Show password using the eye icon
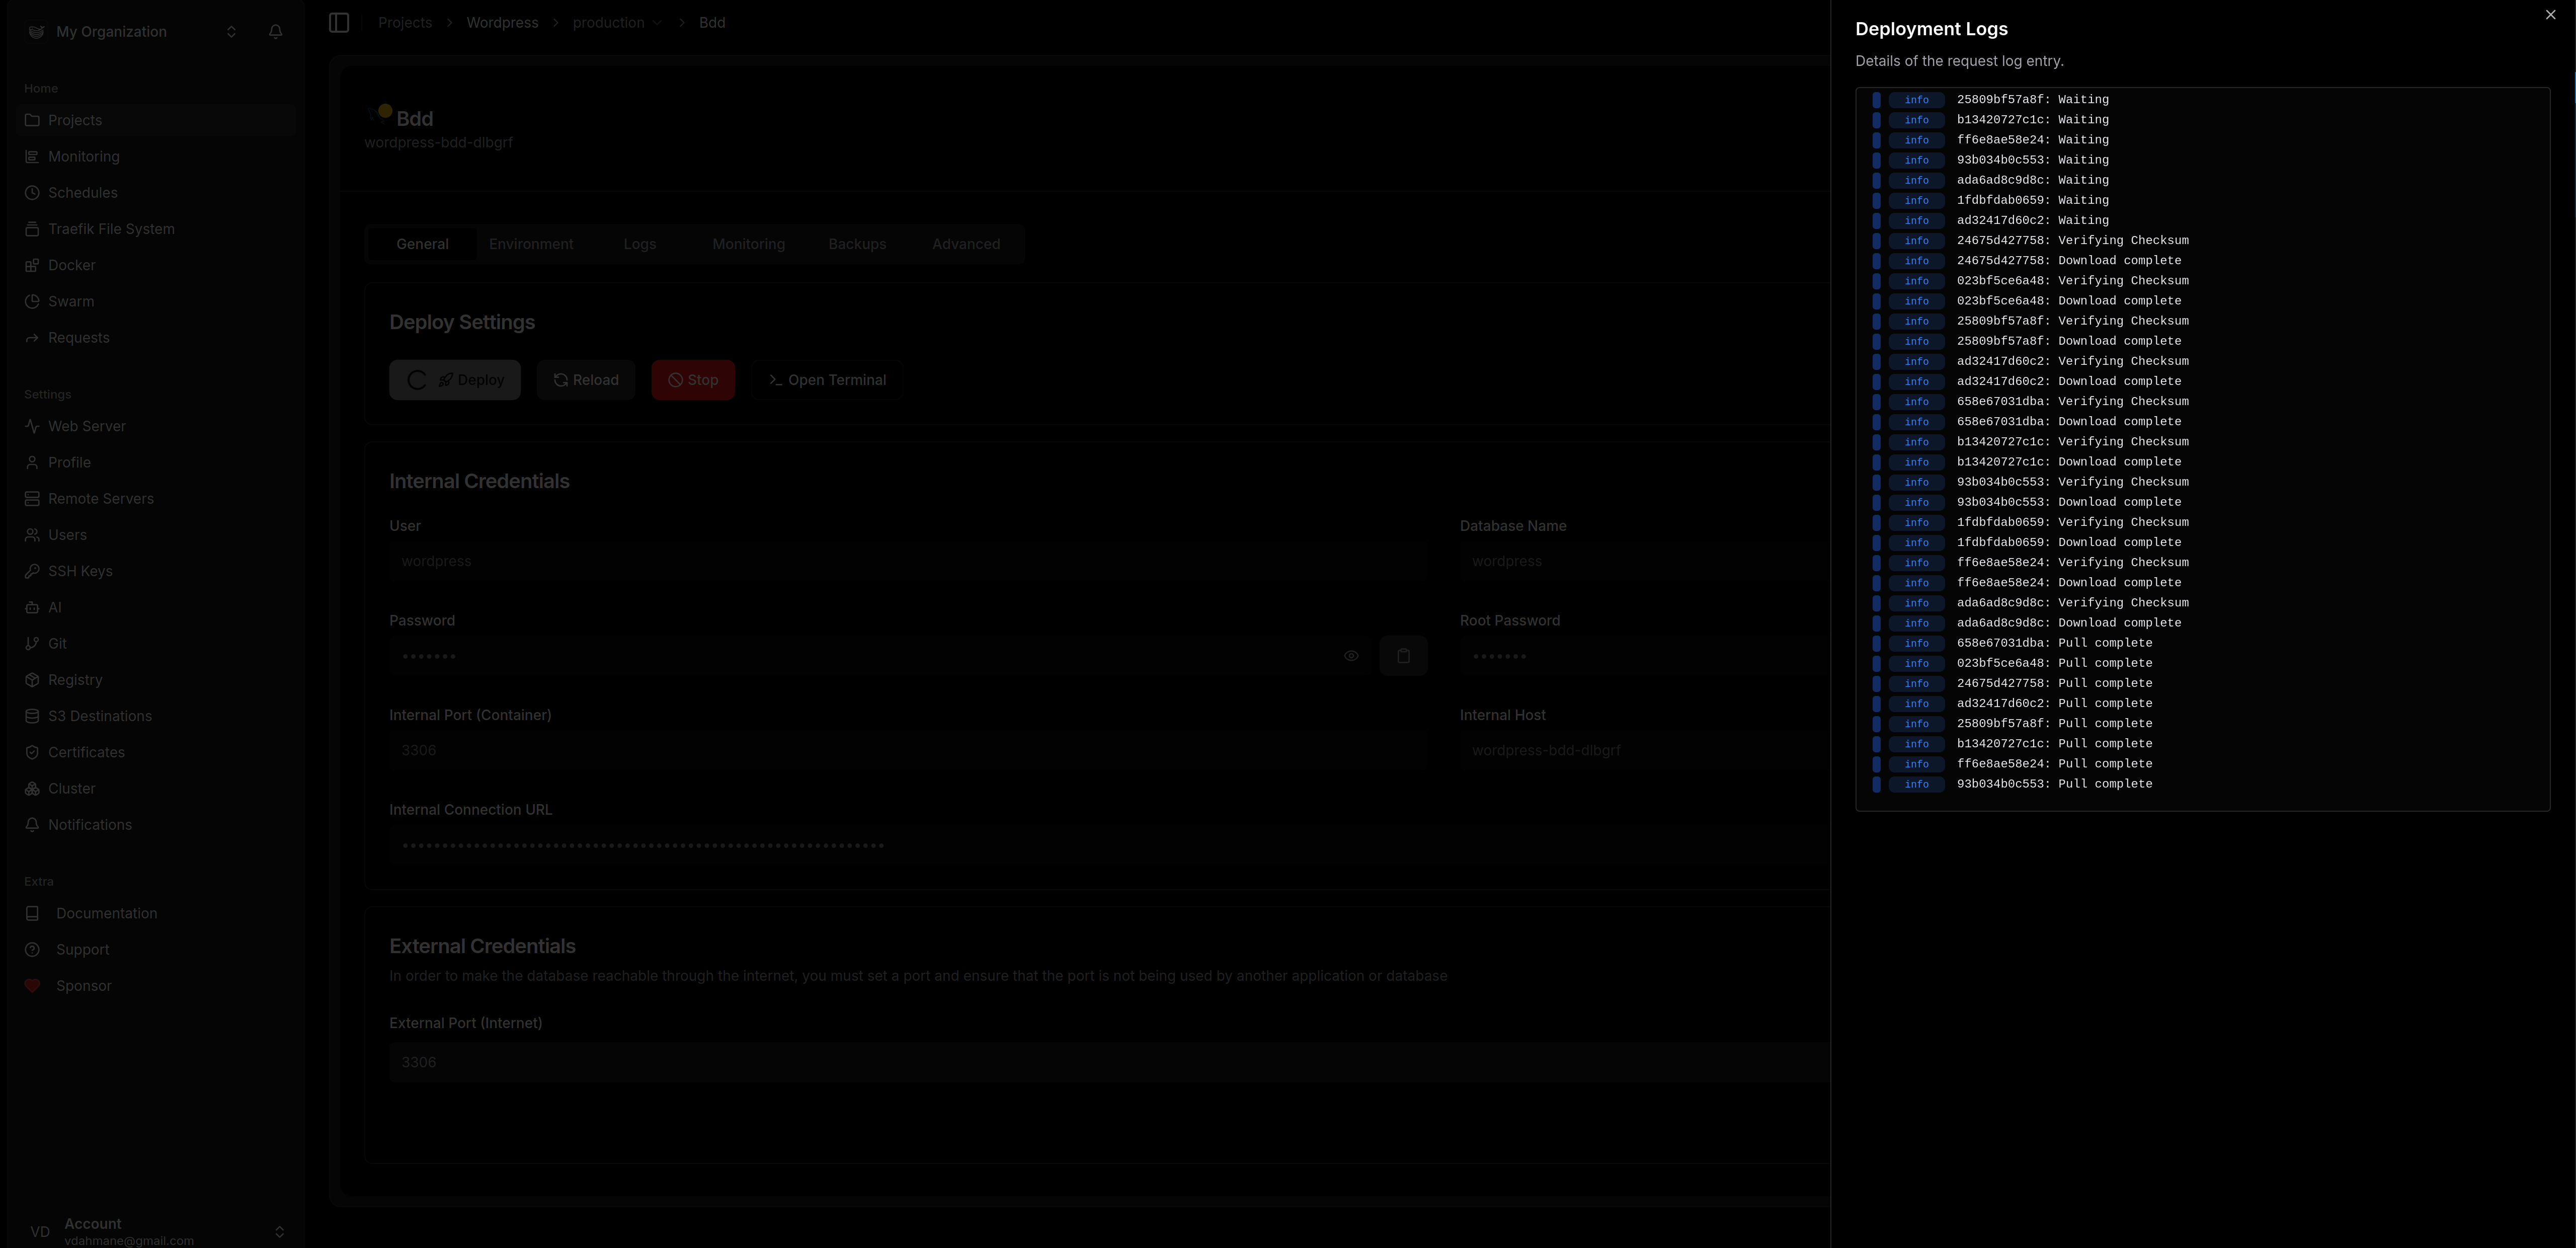This screenshot has height=1248, width=2576. click(x=1351, y=656)
